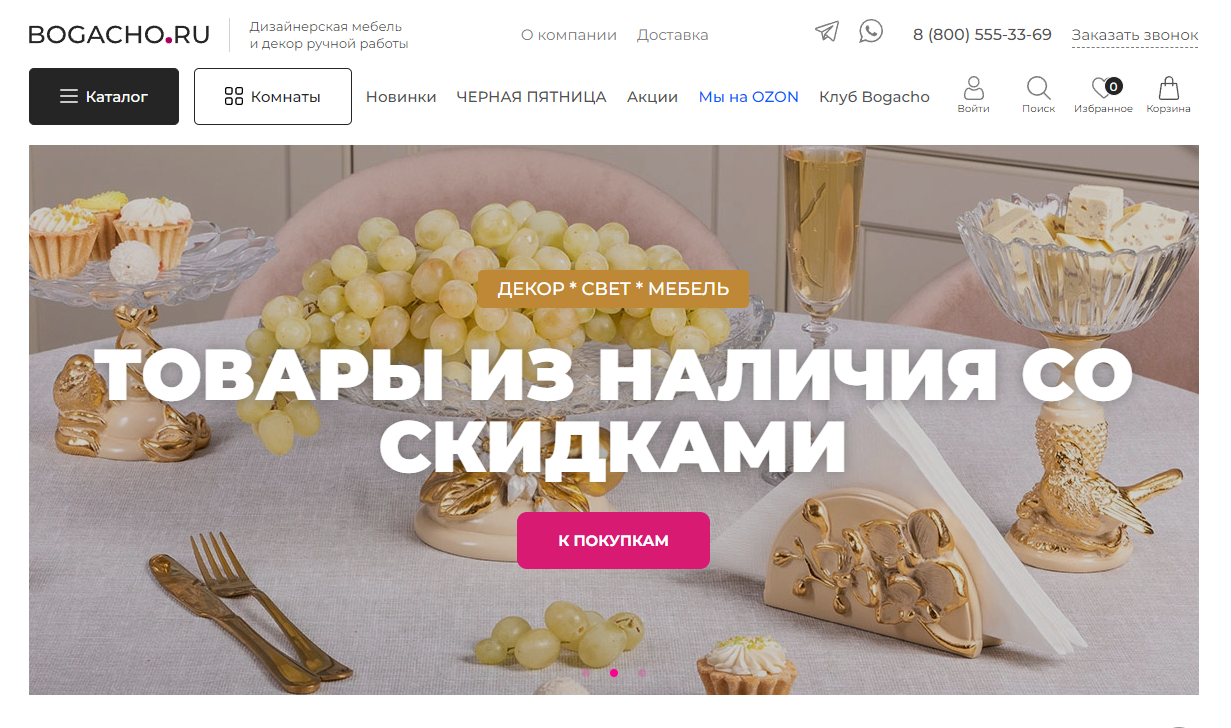
Task: Select the active second banner slide dot
Action: [x=614, y=673]
